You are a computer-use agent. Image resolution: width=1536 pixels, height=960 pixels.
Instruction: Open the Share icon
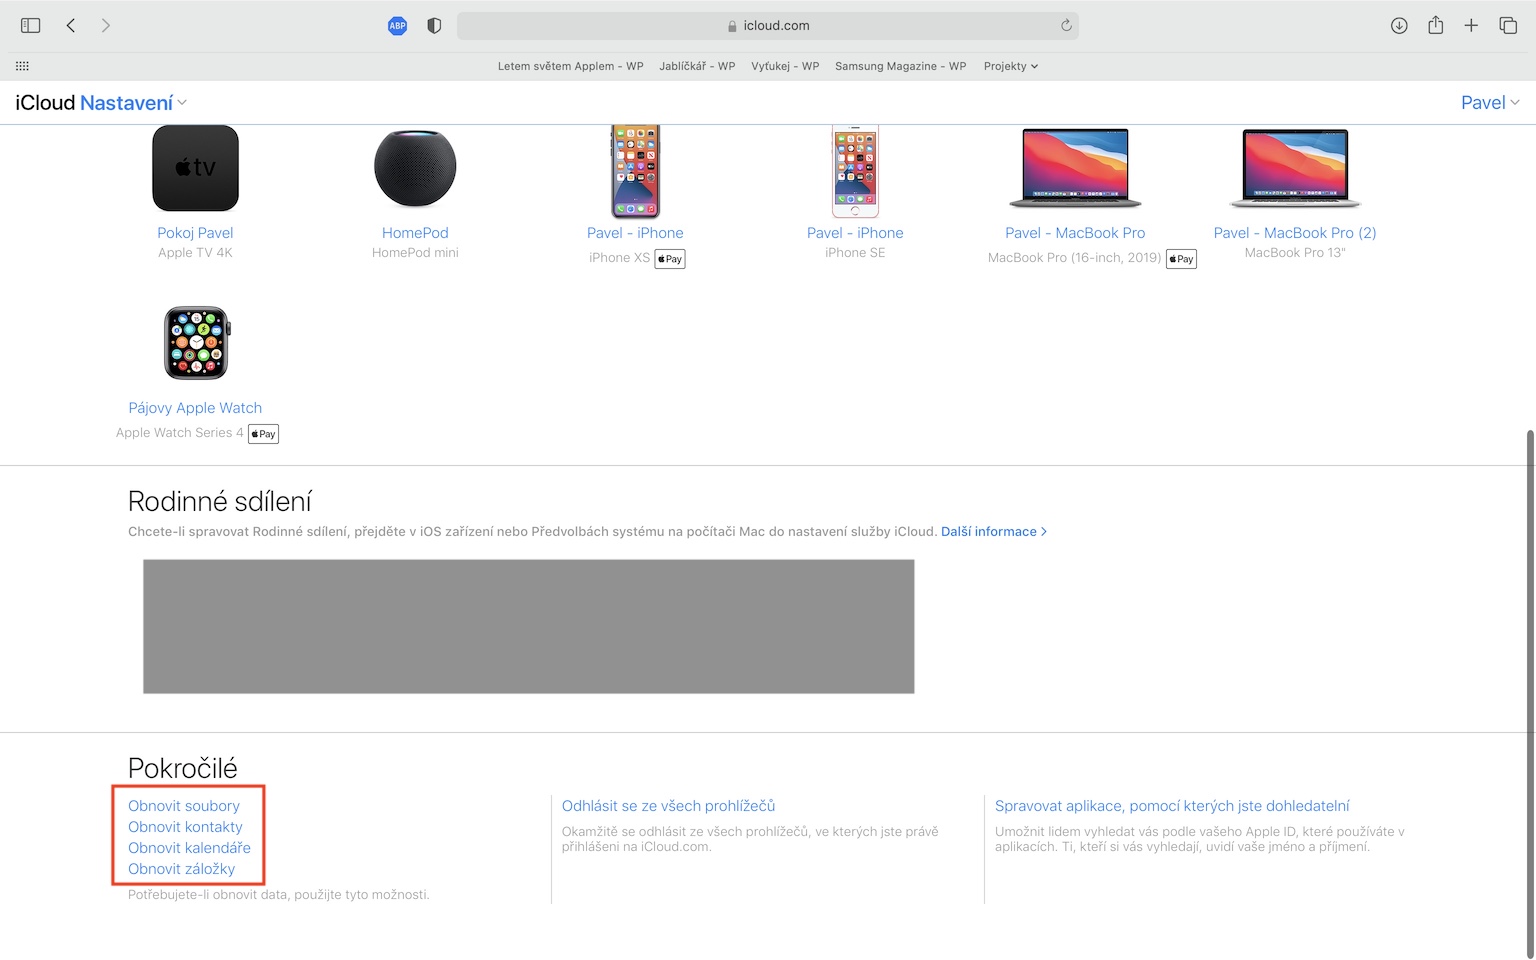(x=1436, y=26)
